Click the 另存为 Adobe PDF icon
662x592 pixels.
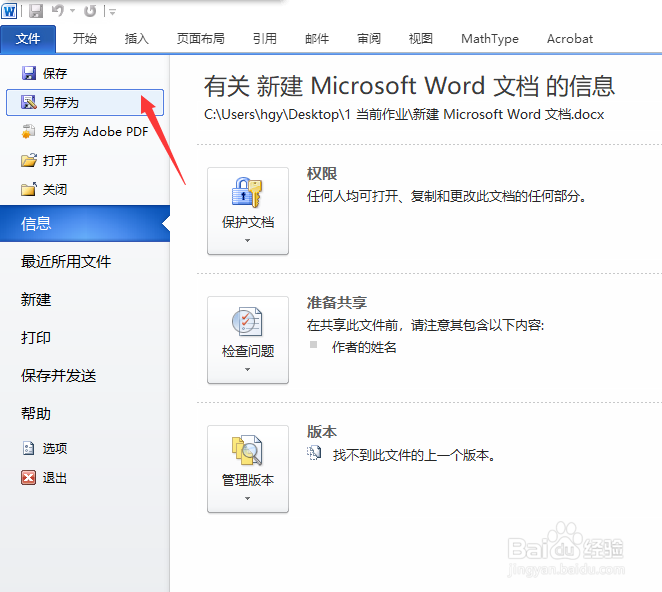click(29, 131)
